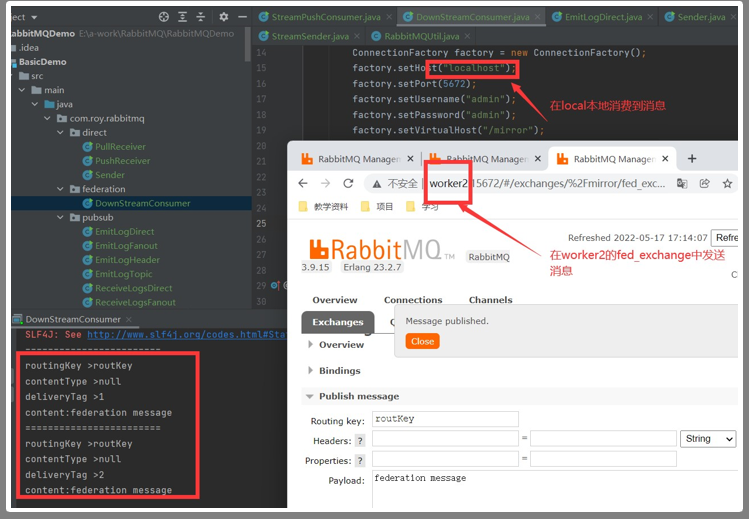This screenshot has width=749, height=519.
Task: Close the StreamSender.java editor tab
Action: tap(357, 36)
